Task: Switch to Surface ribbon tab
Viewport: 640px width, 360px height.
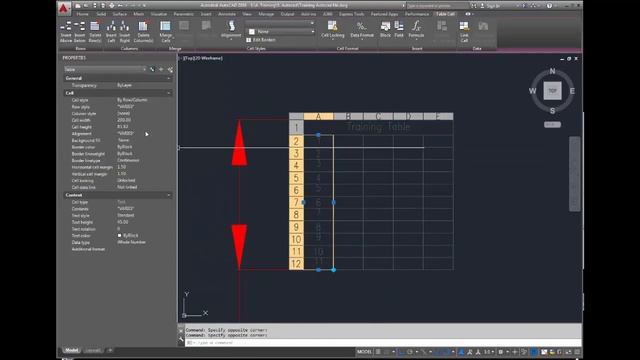Action: (120, 14)
